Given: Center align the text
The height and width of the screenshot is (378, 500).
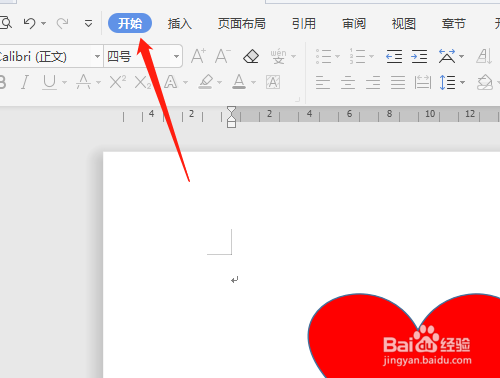Looking at the screenshot, I should click(x=348, y=82).
